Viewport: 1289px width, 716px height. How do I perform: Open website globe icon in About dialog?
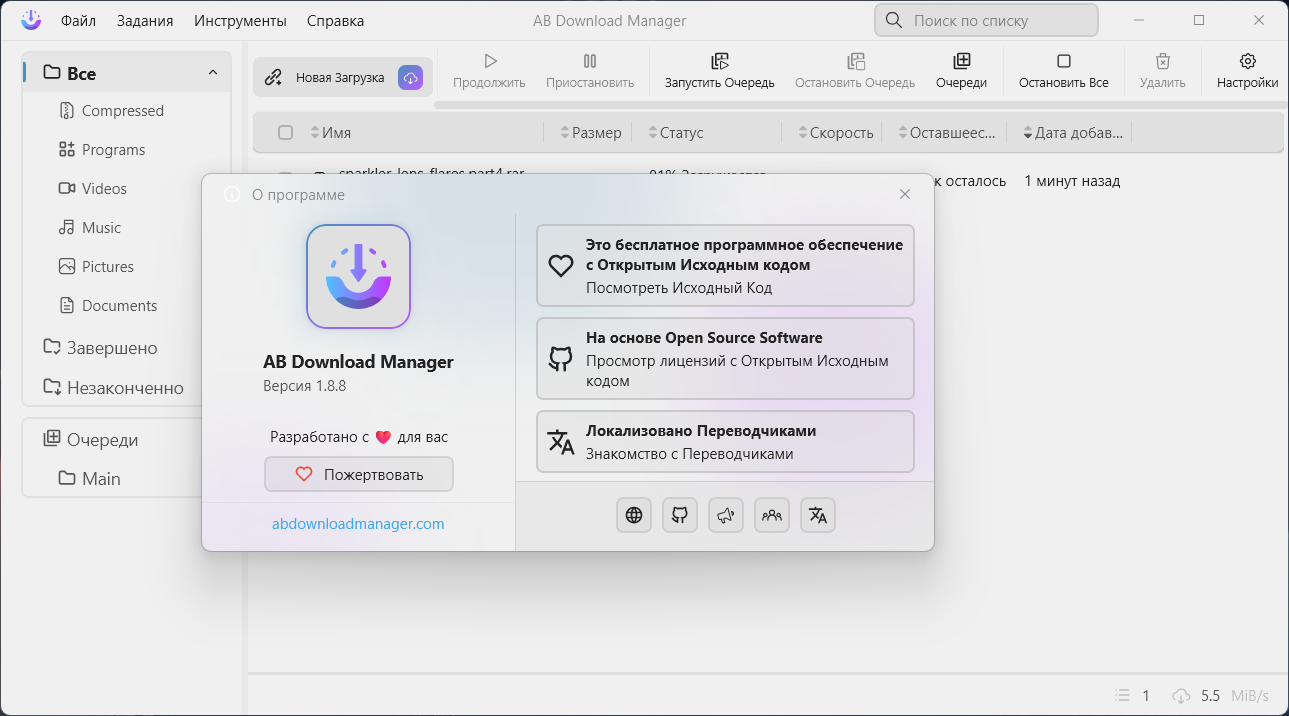click(634, 515)
